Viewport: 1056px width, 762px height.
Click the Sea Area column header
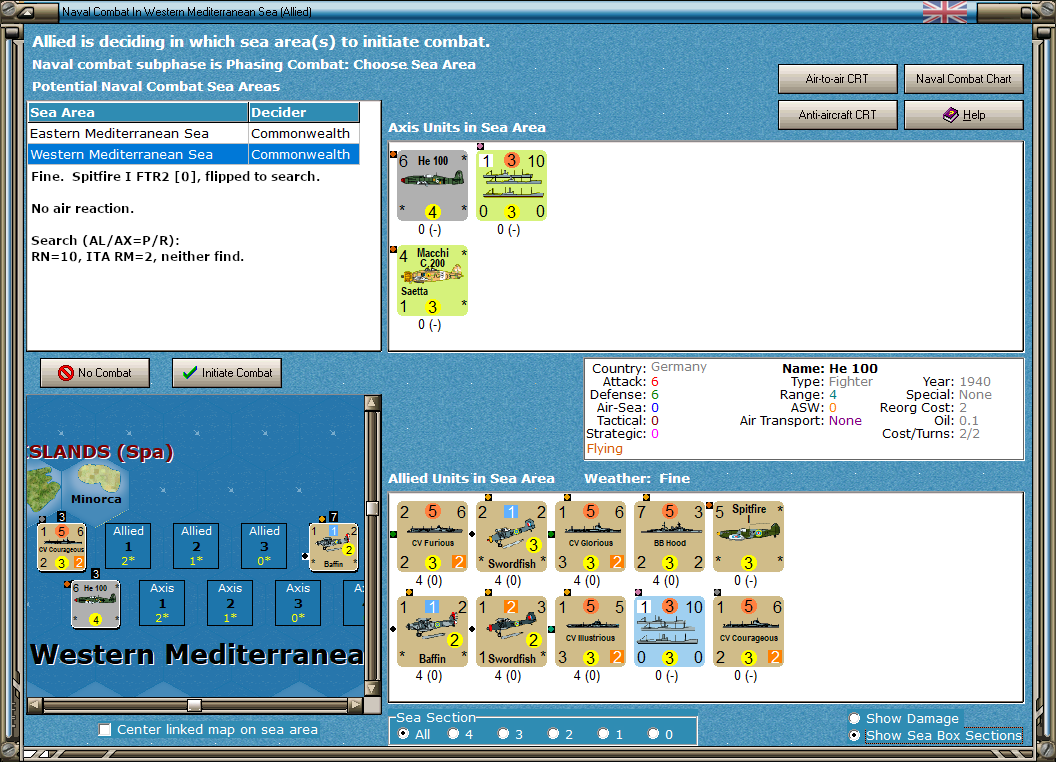pyautogui.click(x=138, y=113)
